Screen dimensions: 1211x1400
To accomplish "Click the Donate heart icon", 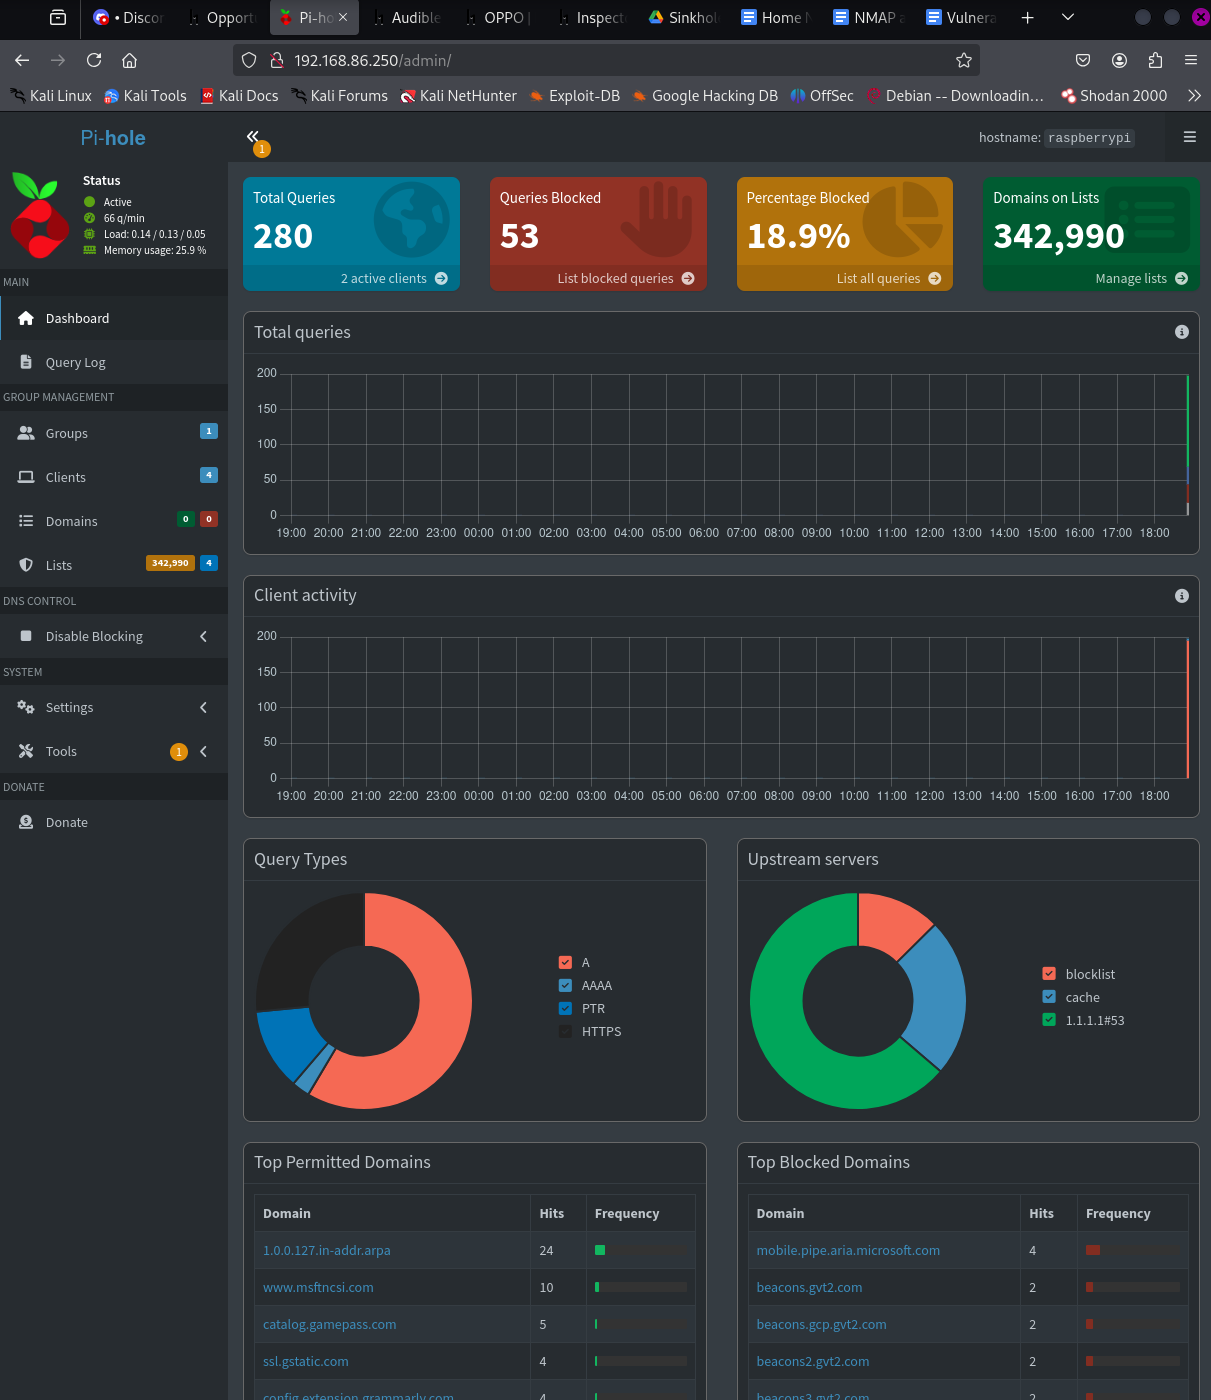I will coord(25,821).
